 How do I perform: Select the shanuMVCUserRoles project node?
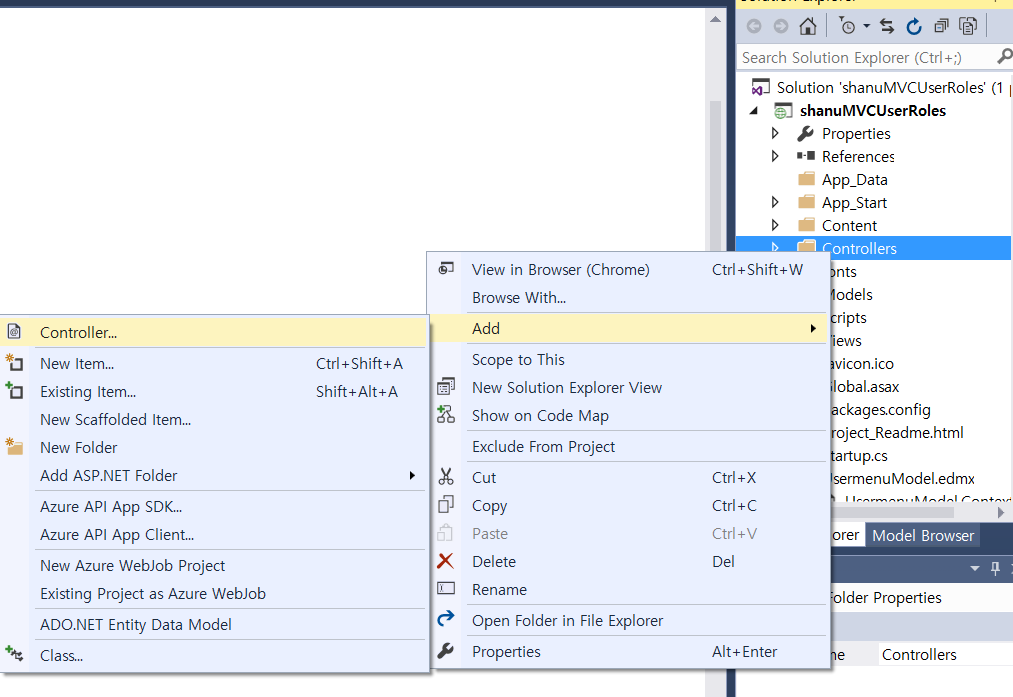873,110
